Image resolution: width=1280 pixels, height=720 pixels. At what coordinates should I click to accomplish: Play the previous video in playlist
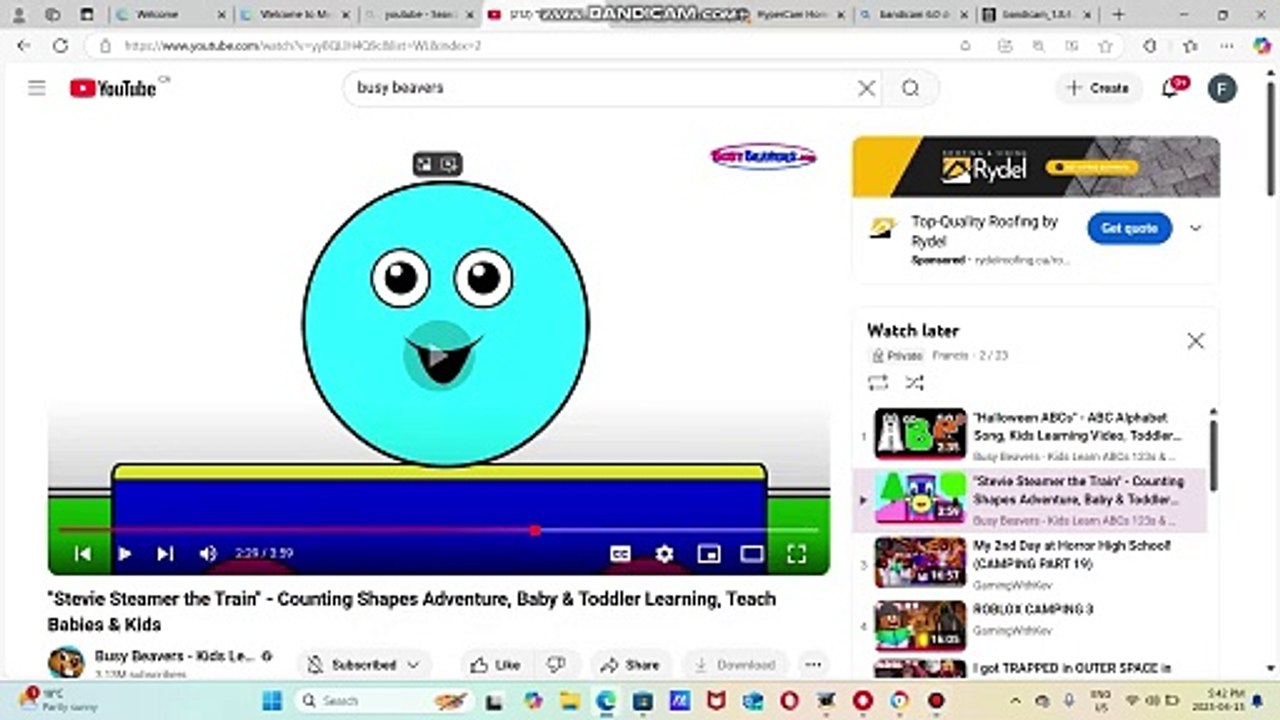click(x=83, y=553)
